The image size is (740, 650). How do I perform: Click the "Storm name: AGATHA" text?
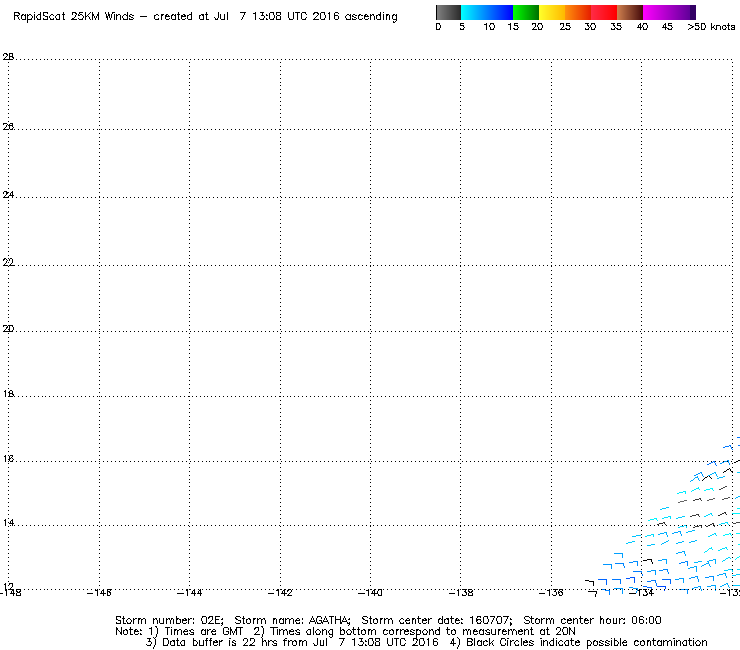coord(292,620)
